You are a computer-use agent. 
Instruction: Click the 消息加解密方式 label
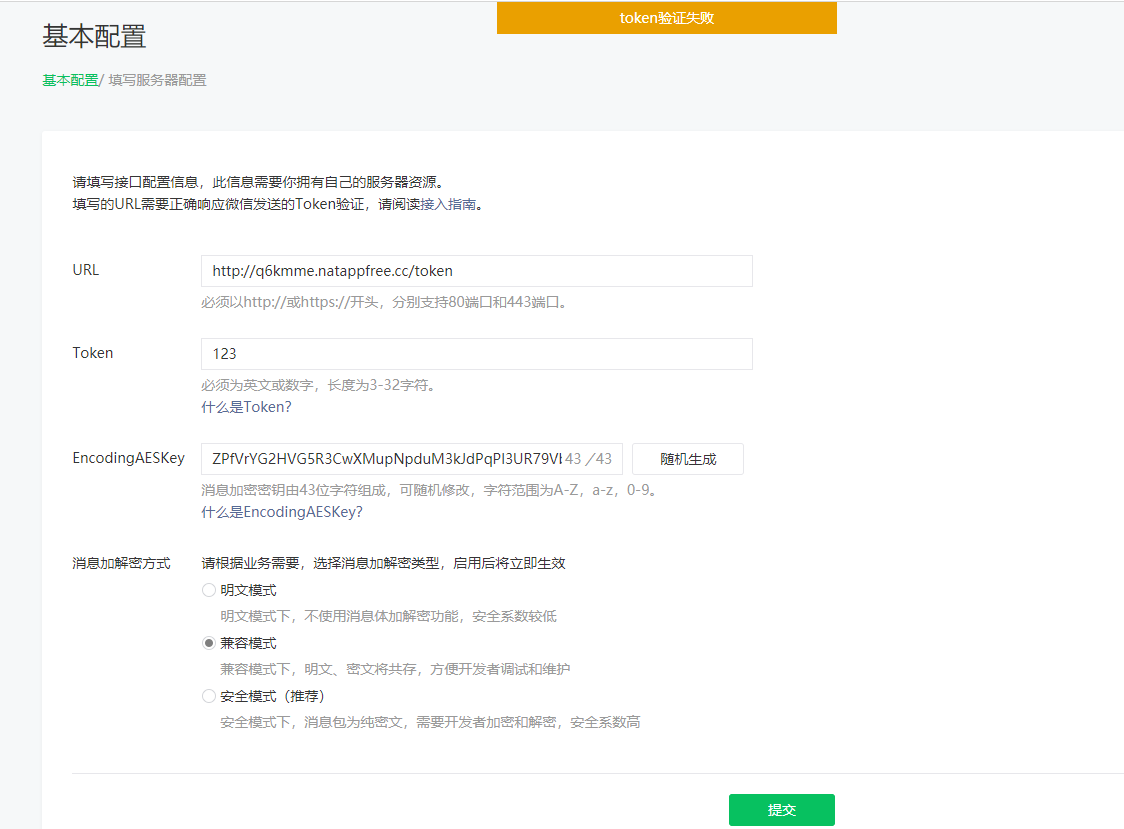coord(121,564)
